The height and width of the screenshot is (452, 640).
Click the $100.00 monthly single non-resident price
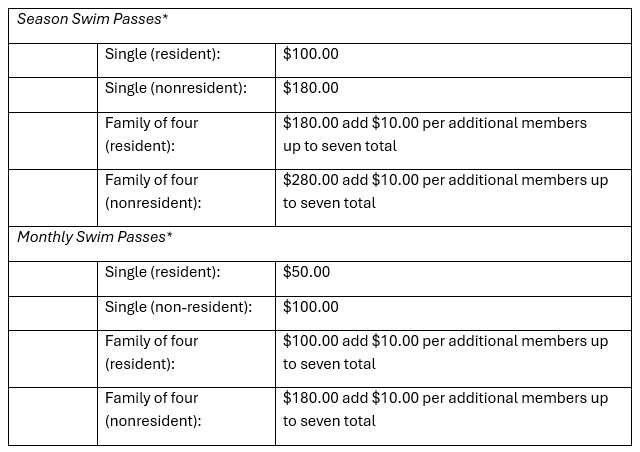[x=311, y=307]
